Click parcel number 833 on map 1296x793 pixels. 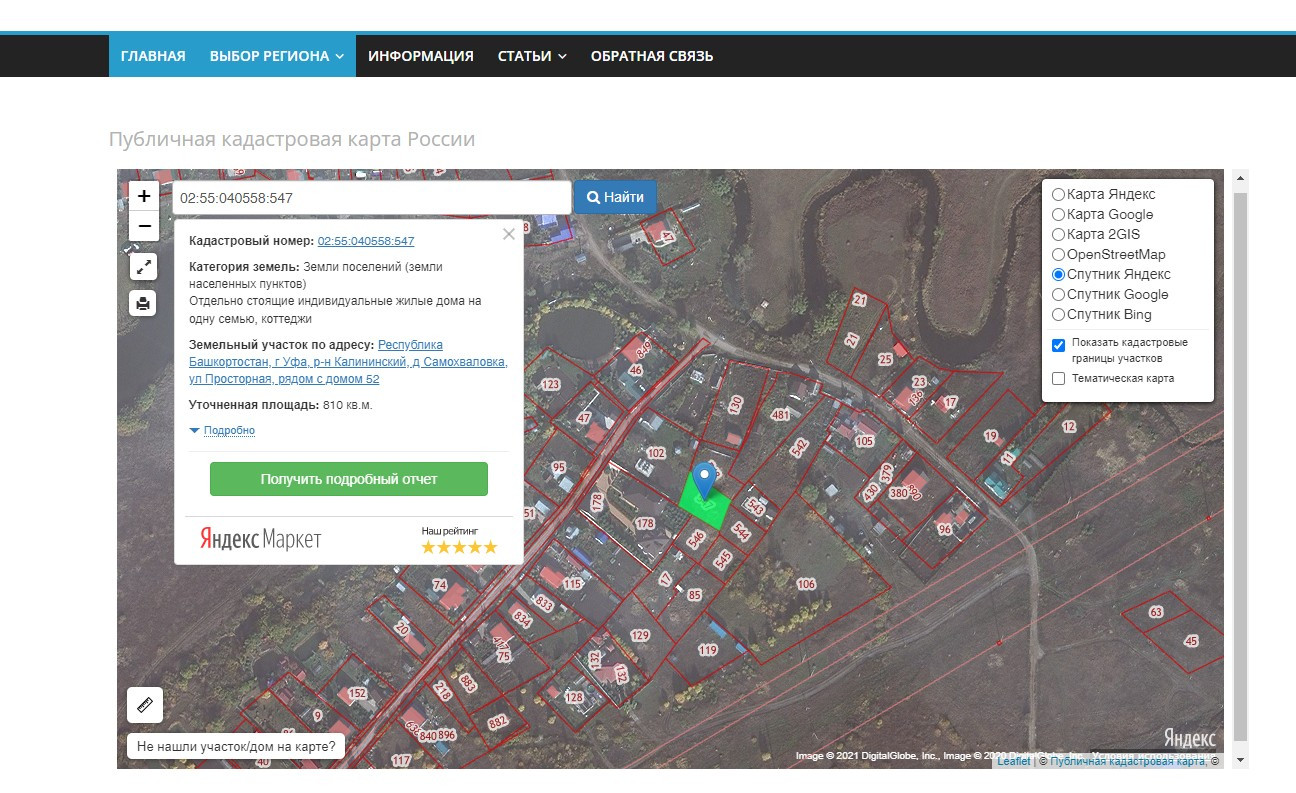544,603
